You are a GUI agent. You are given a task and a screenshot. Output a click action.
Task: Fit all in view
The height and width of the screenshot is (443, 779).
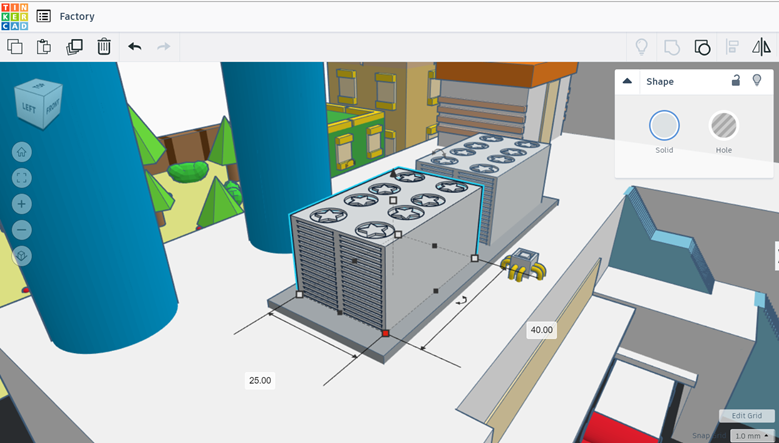[x=21, y=178]
